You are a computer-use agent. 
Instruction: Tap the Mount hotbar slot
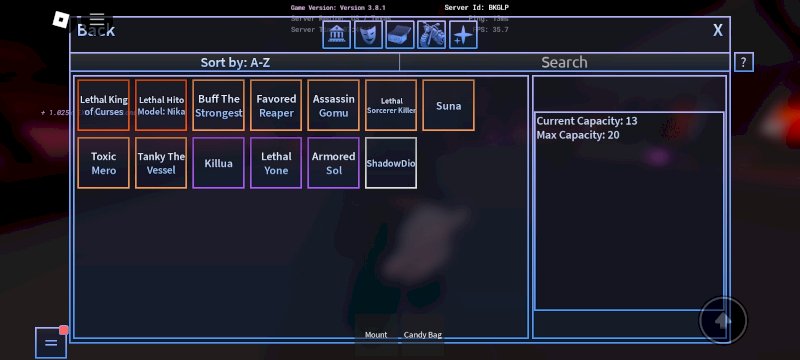click(376, 335)
